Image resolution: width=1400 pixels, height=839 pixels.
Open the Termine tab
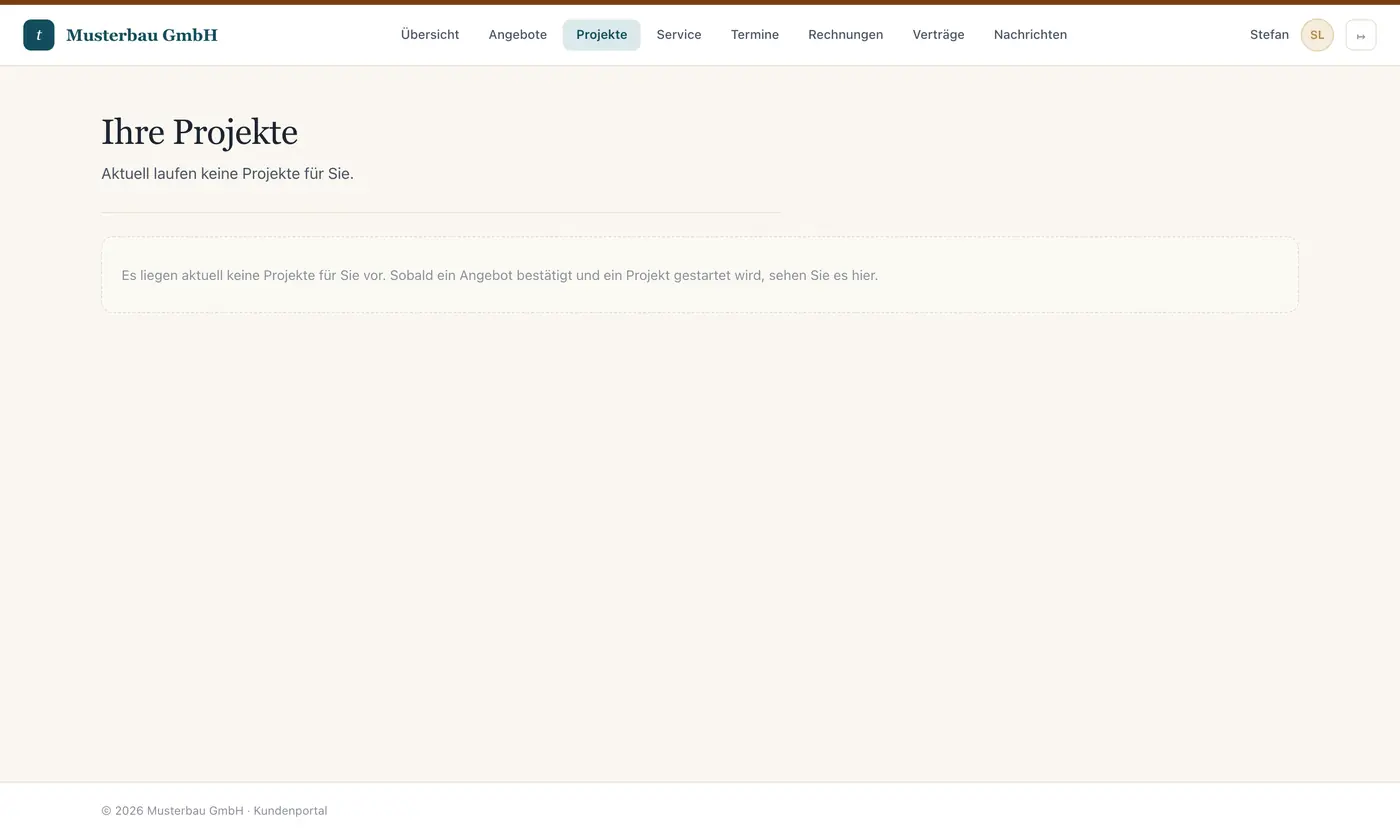[755, 35]
